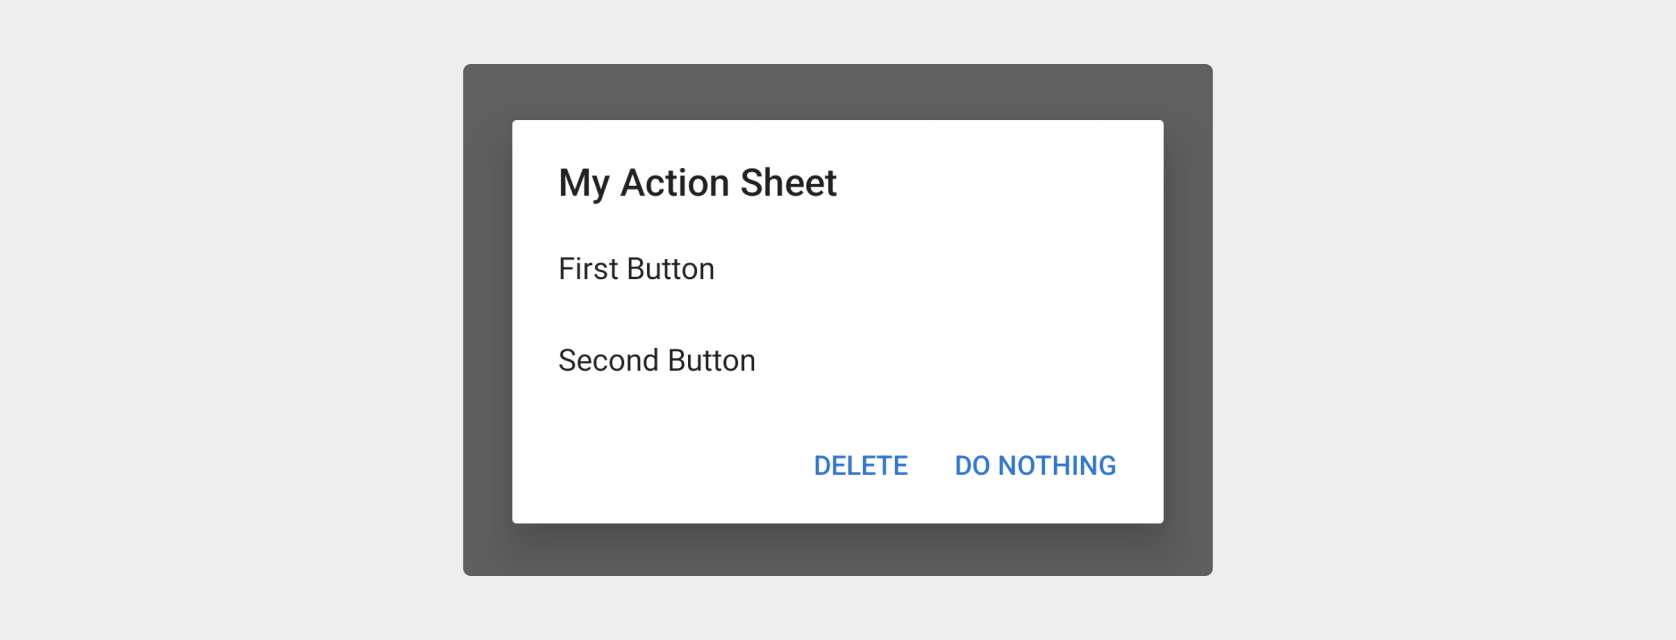Dismiss with the DO NOTHING button
Viewport: 1676px width, 640px height.
point(1035,466)
